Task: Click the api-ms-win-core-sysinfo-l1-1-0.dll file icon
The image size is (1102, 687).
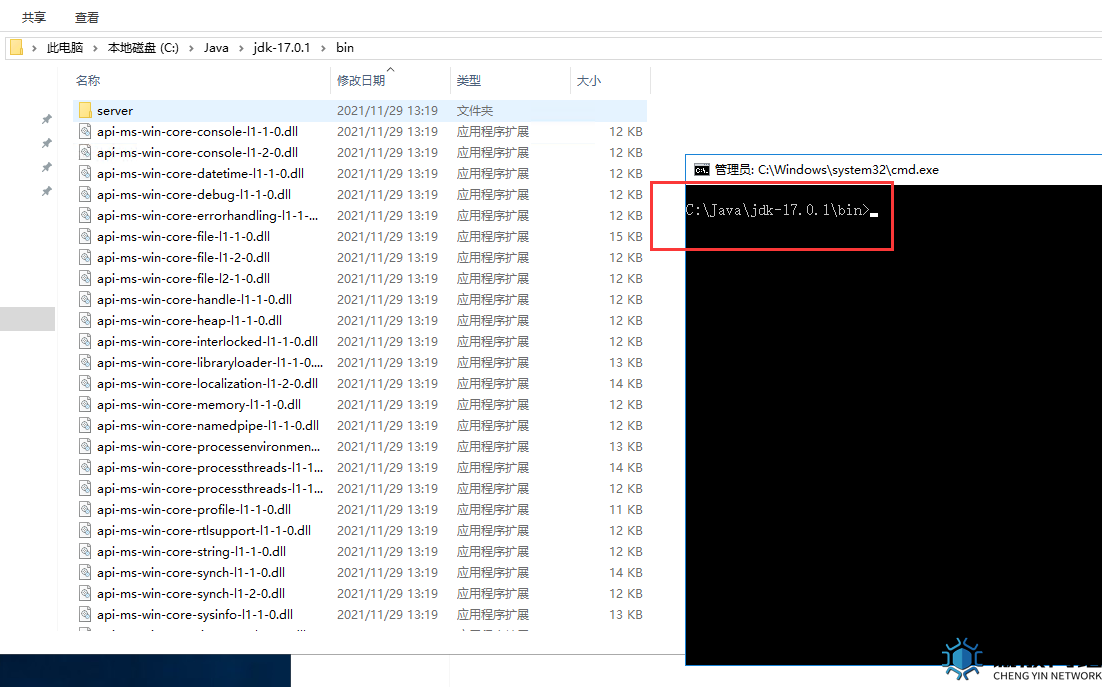Action: pos(85,615)
